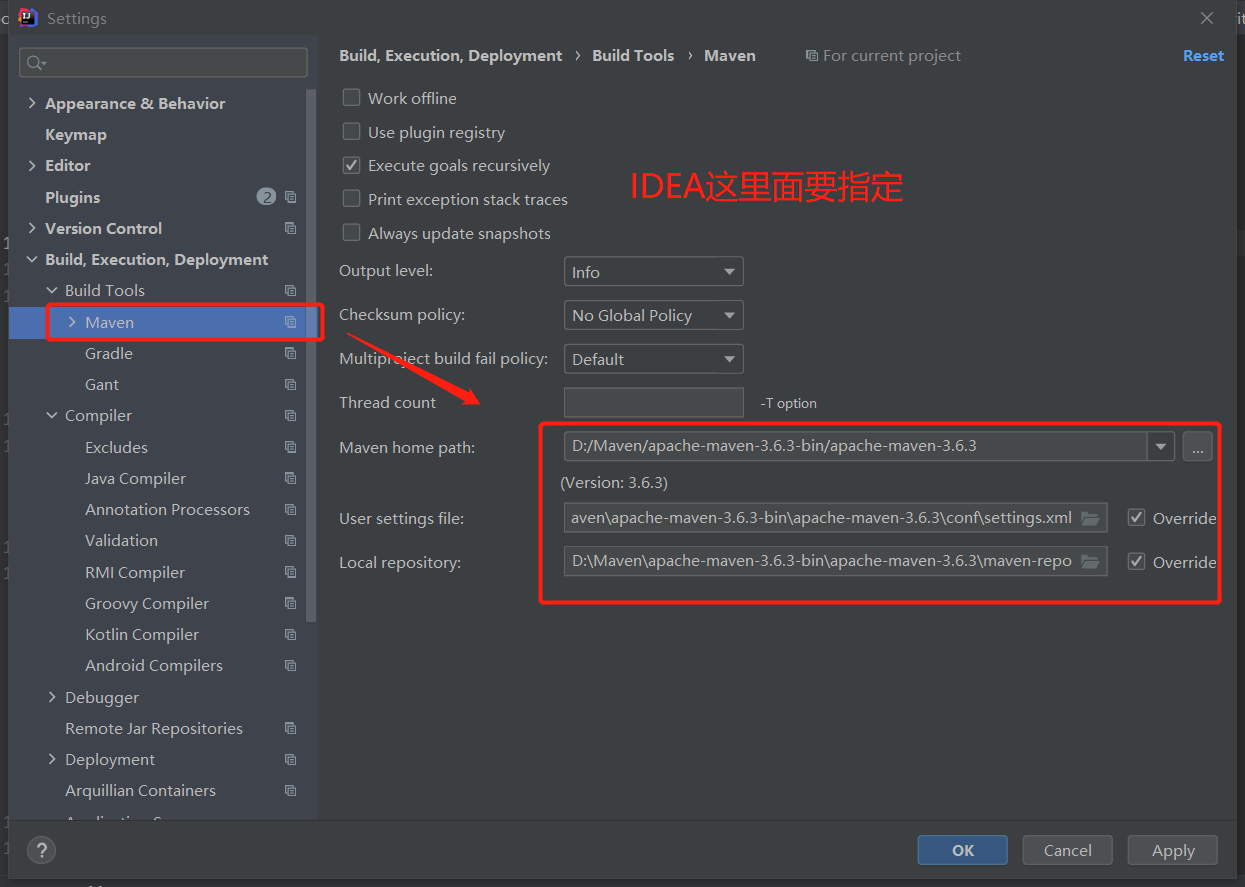1245x887 pixels.
Task: Click the Reset link
Action: pos(1203,56)
